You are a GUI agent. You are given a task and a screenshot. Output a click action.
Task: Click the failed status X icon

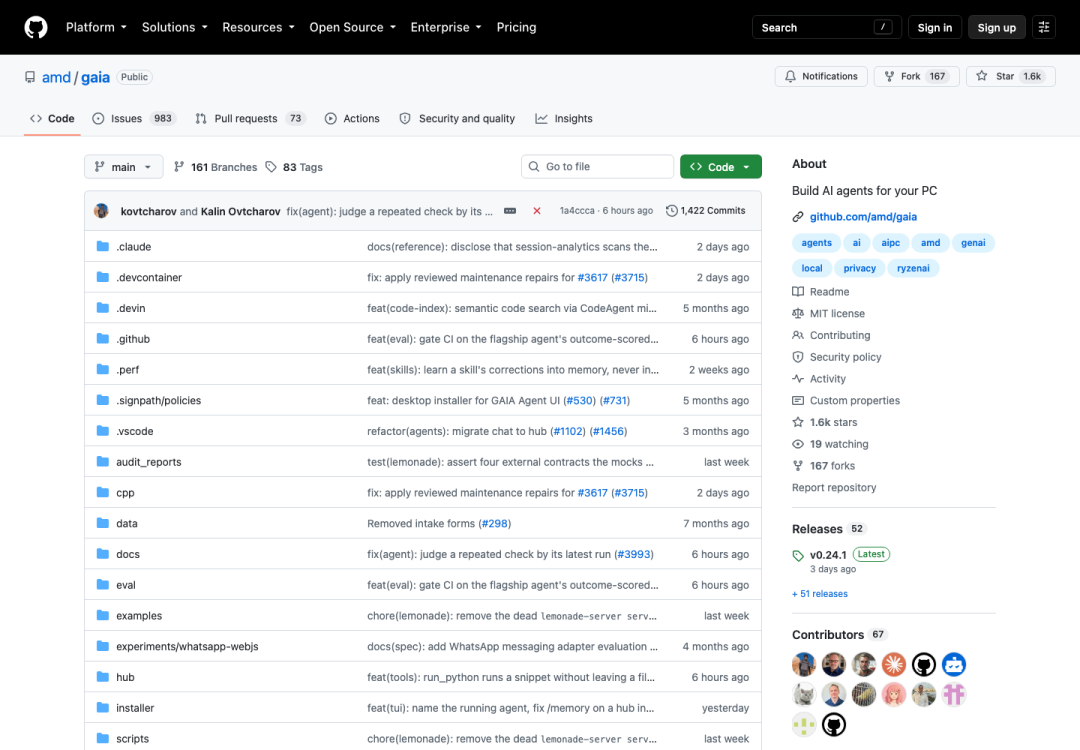point(537,211)
